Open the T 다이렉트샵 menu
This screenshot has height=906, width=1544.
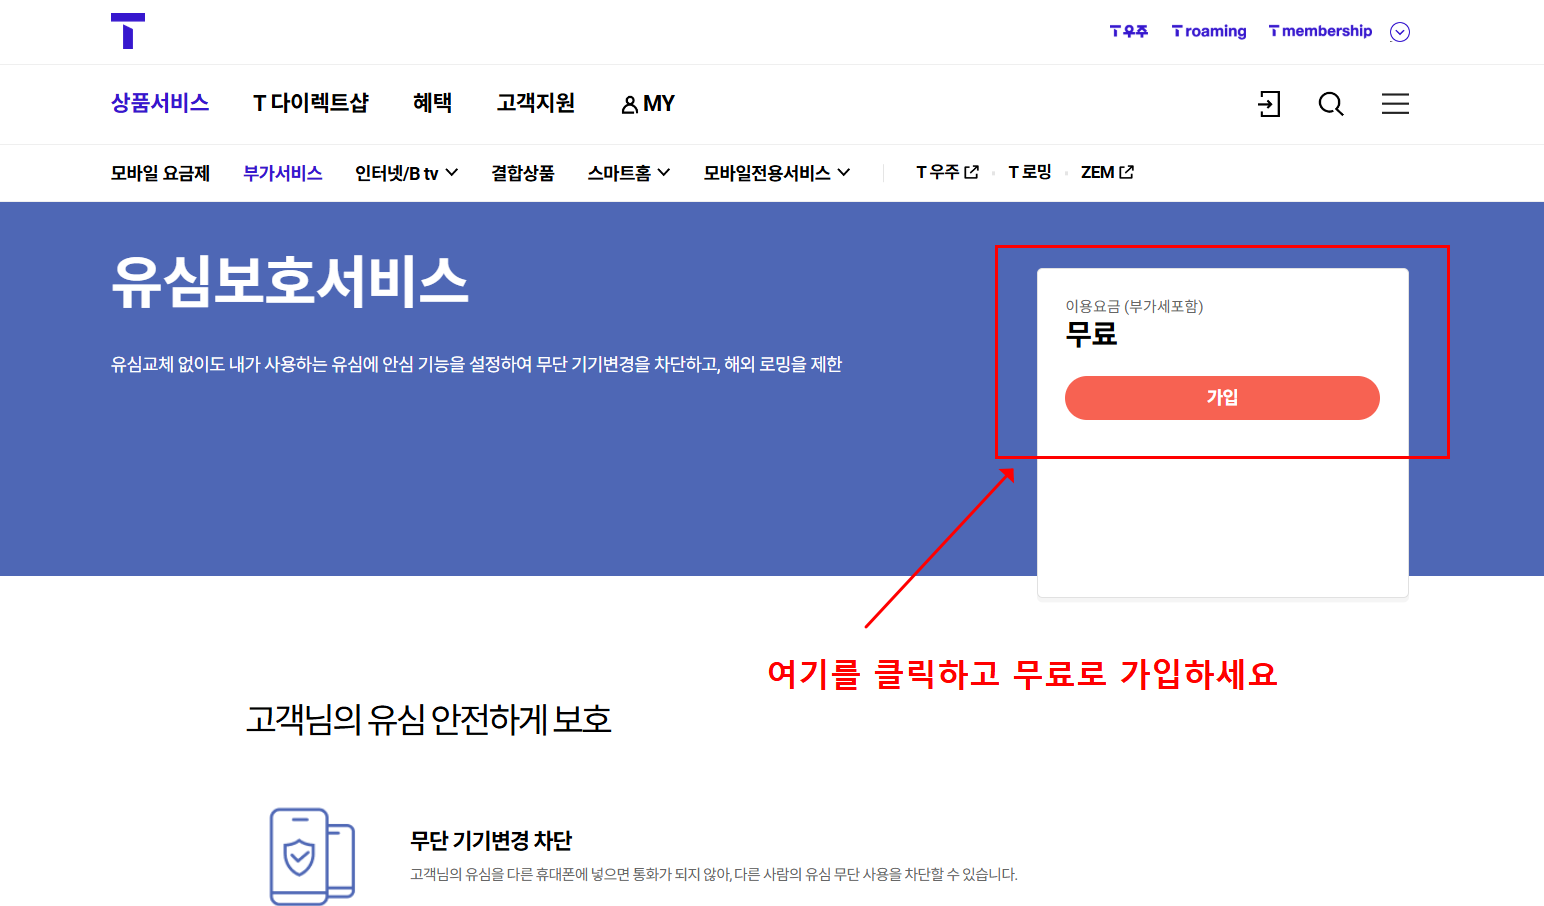click(x=311, y=103)
